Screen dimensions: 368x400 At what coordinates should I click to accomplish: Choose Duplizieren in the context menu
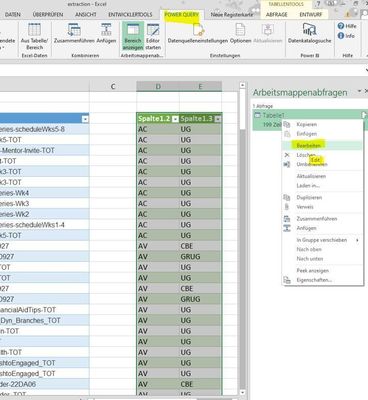click(x=322, y=197)
